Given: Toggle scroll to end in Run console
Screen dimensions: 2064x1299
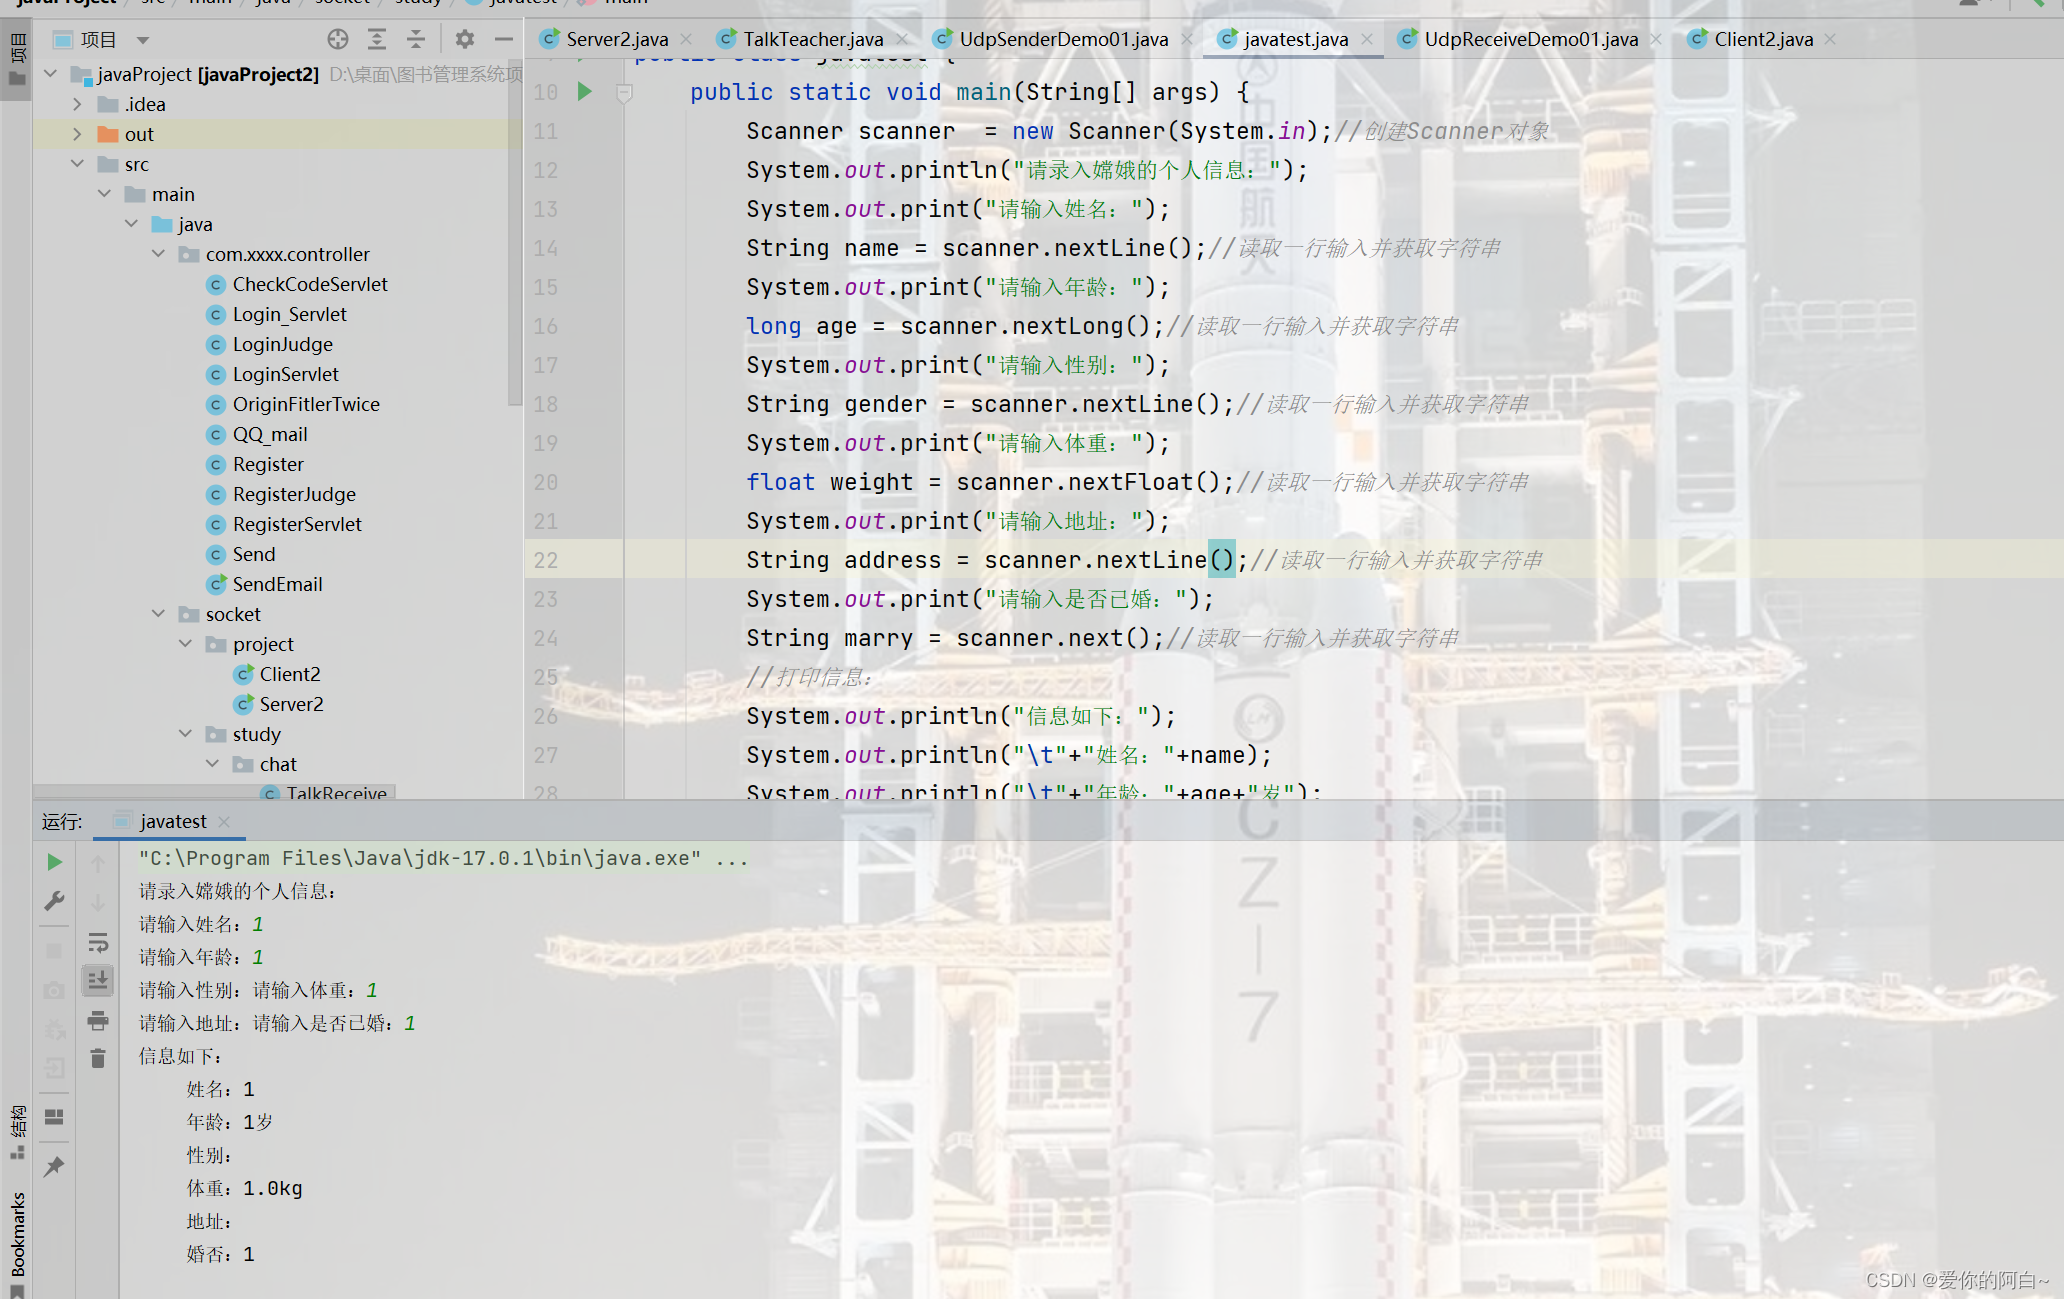Looking at the screenshot, I should click(98, 981).
